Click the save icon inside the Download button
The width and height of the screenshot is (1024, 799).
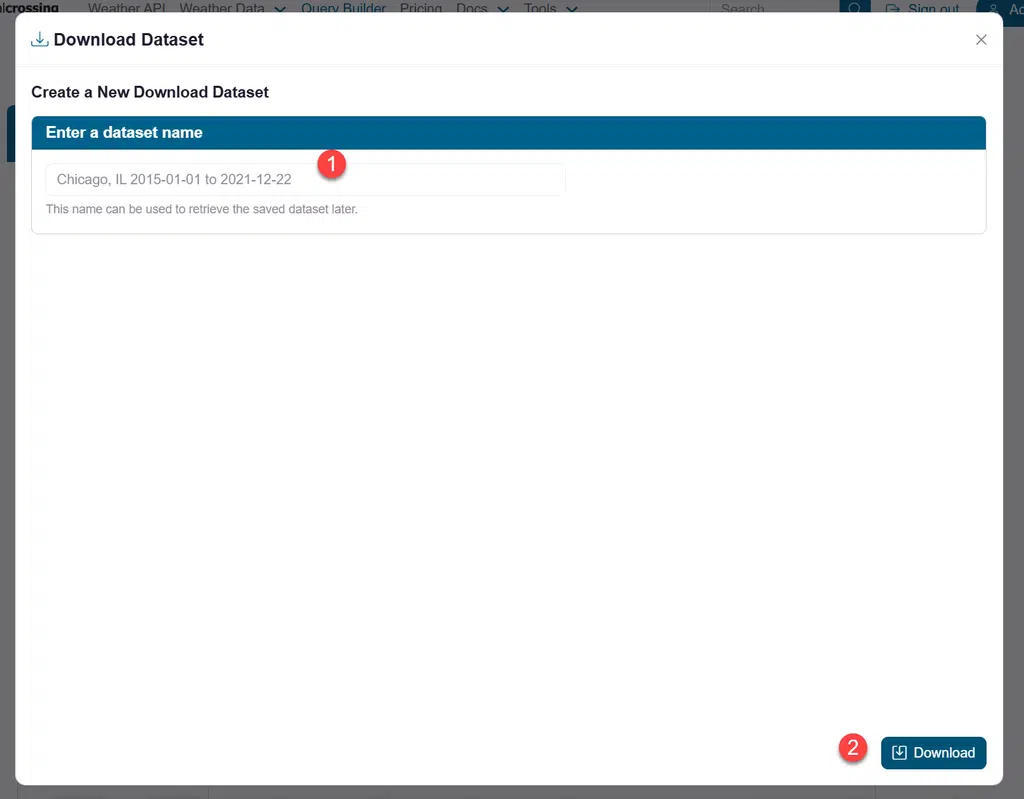click(899, 753)
